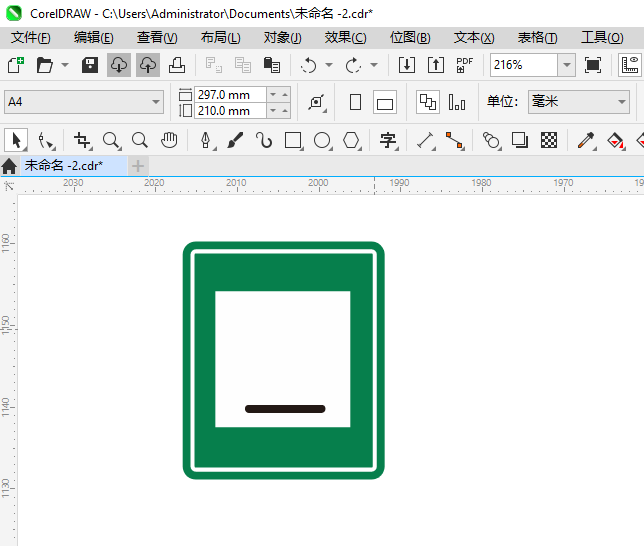
Task: Expand the undo history dropdown arrow
Action: coord(329,65)
